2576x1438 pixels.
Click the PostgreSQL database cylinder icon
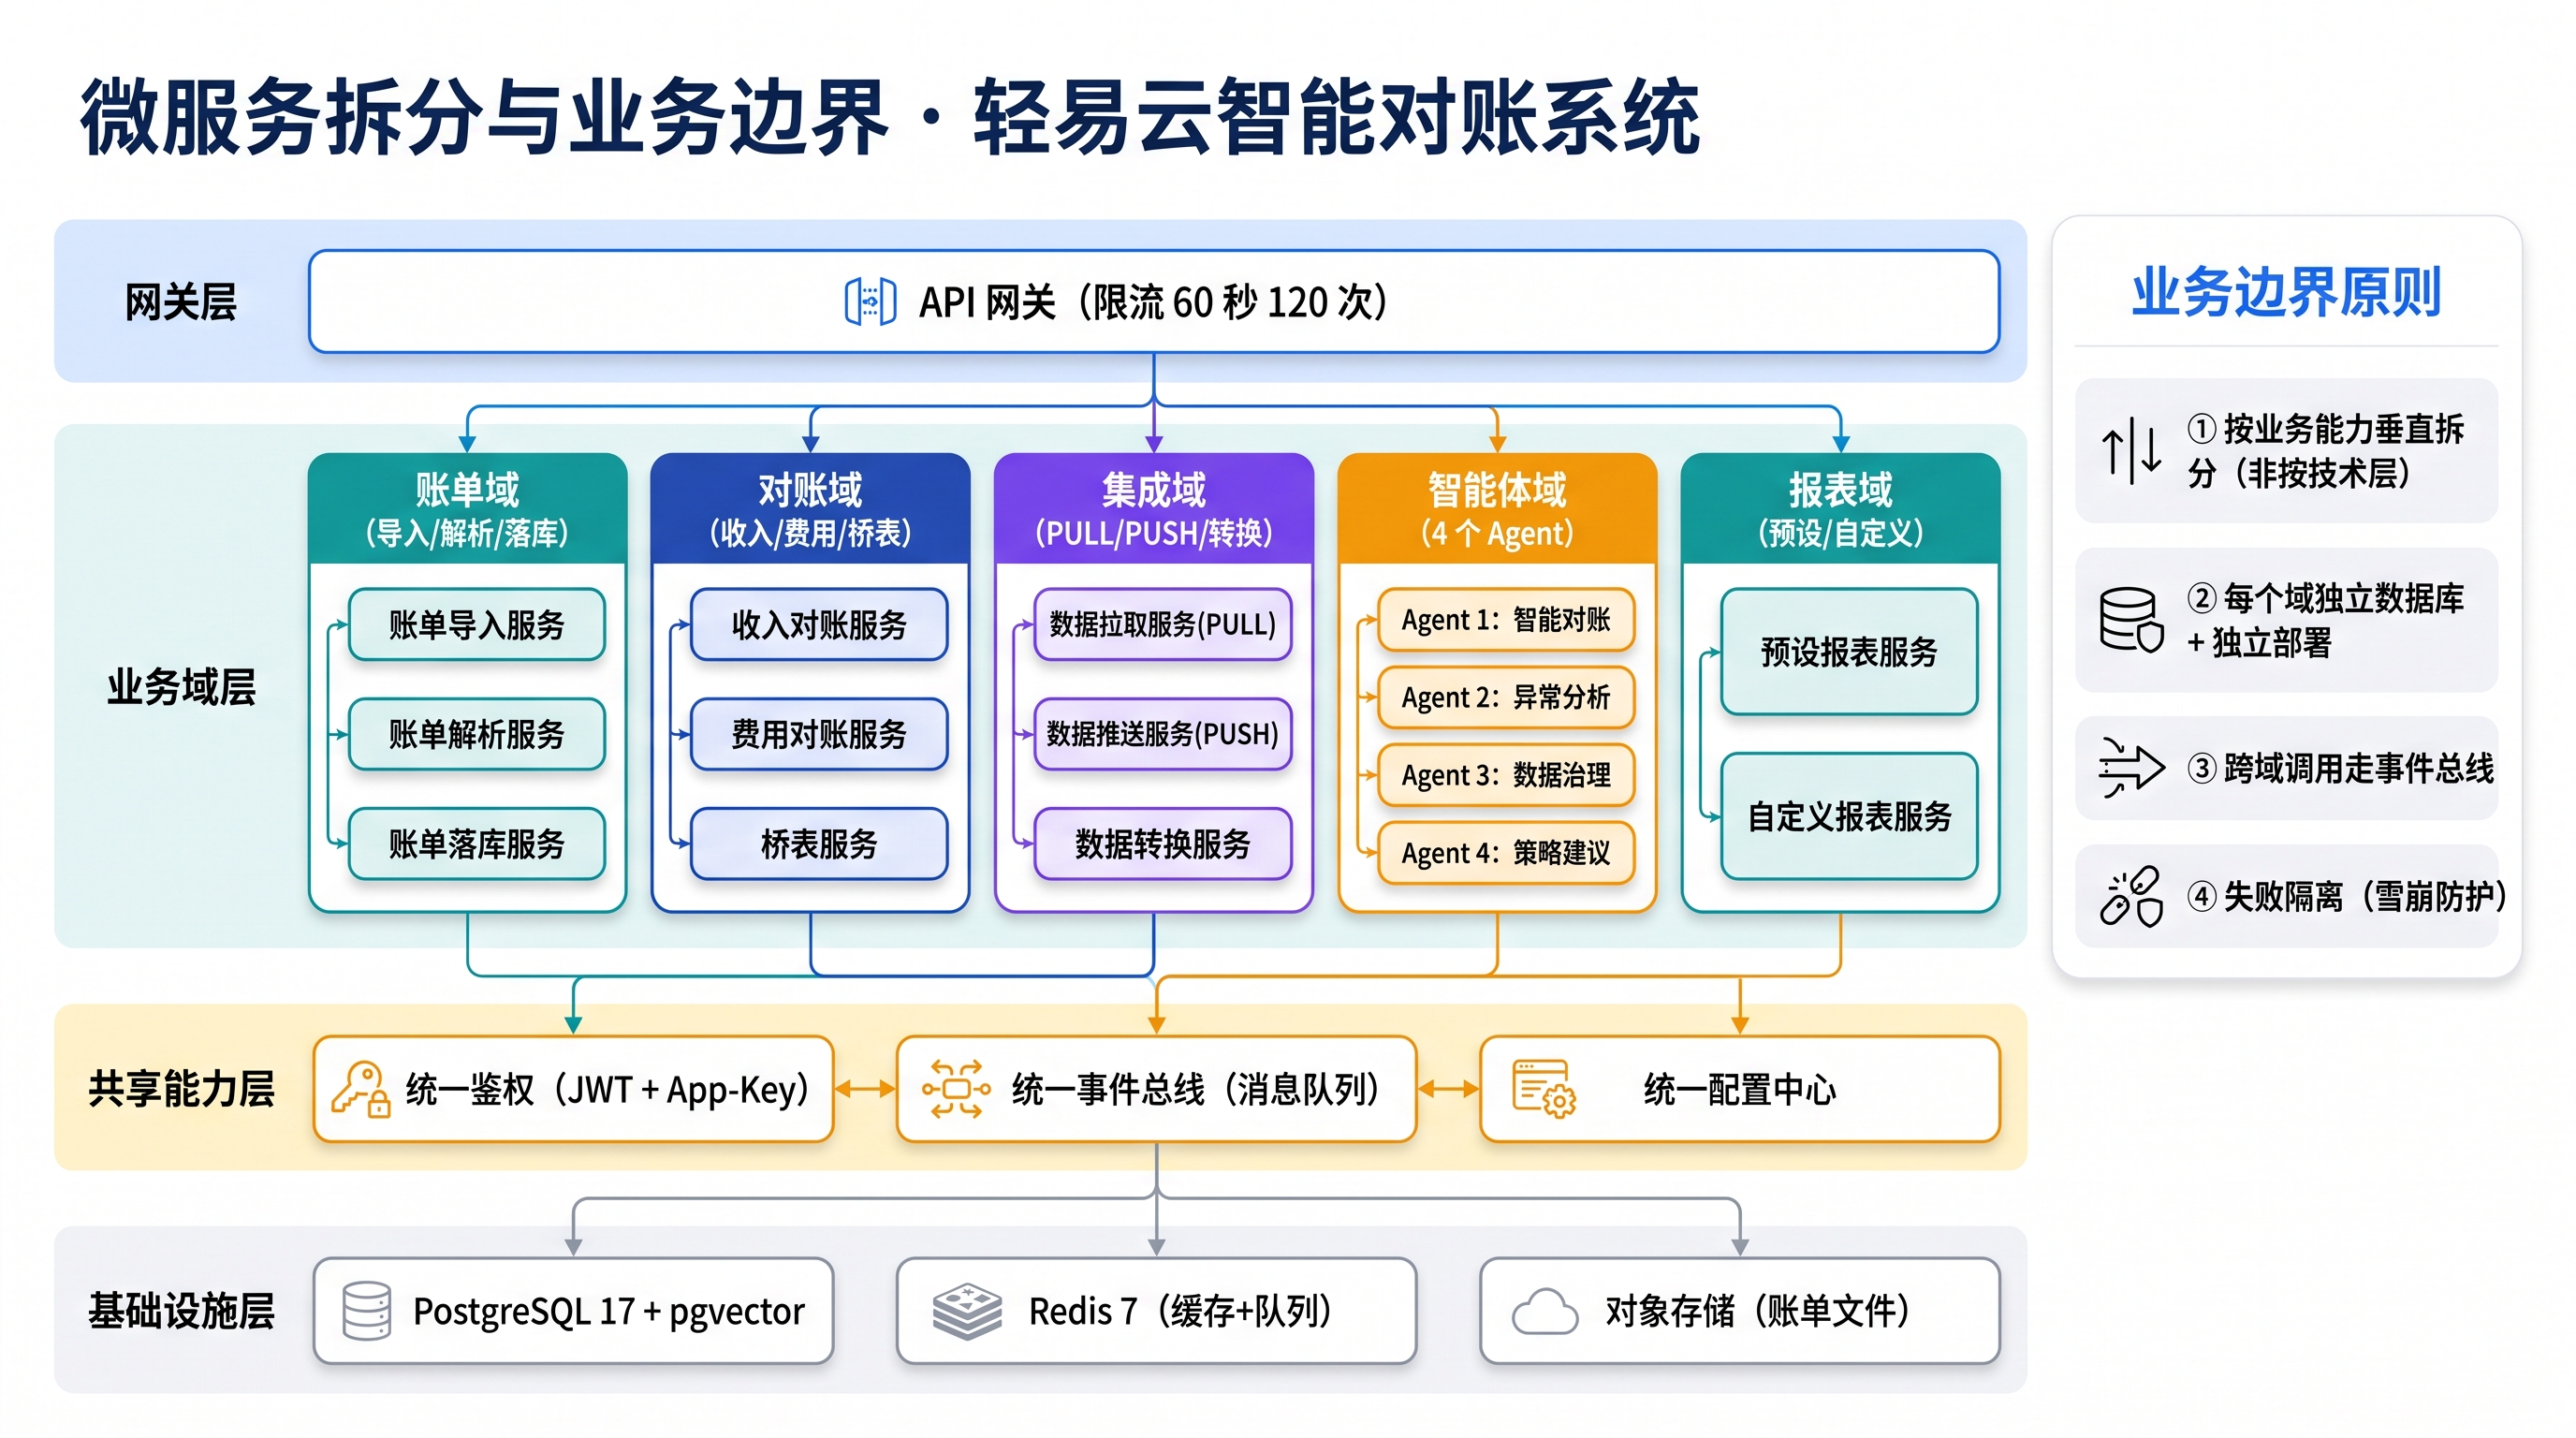coord(366,1310)
